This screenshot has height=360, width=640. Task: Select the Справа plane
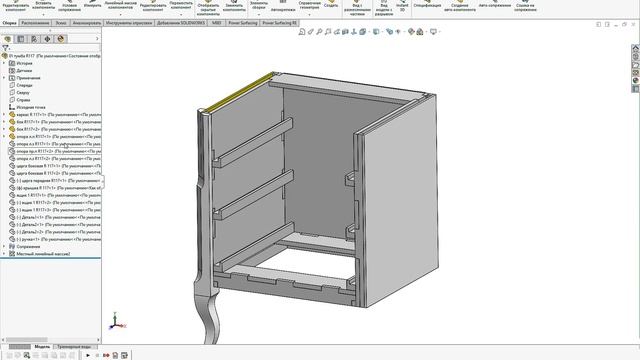pyautogui.click(x=20, y=100)
